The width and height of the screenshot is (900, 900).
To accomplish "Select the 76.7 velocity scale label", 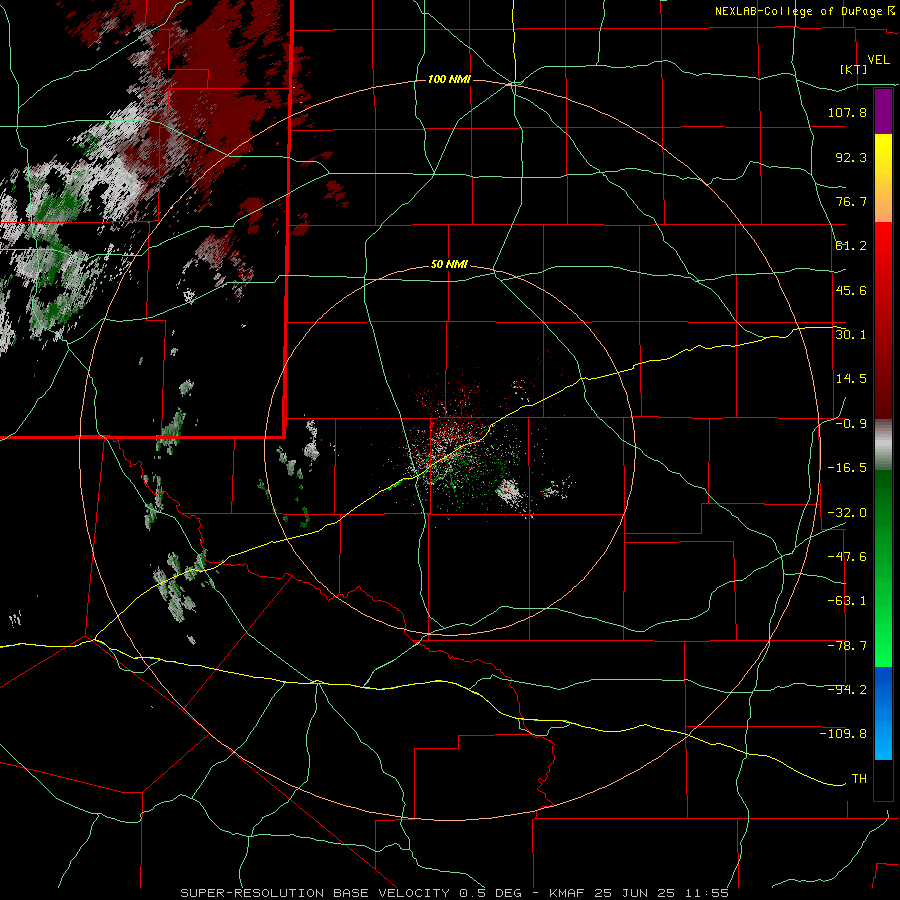I will 851,201.
